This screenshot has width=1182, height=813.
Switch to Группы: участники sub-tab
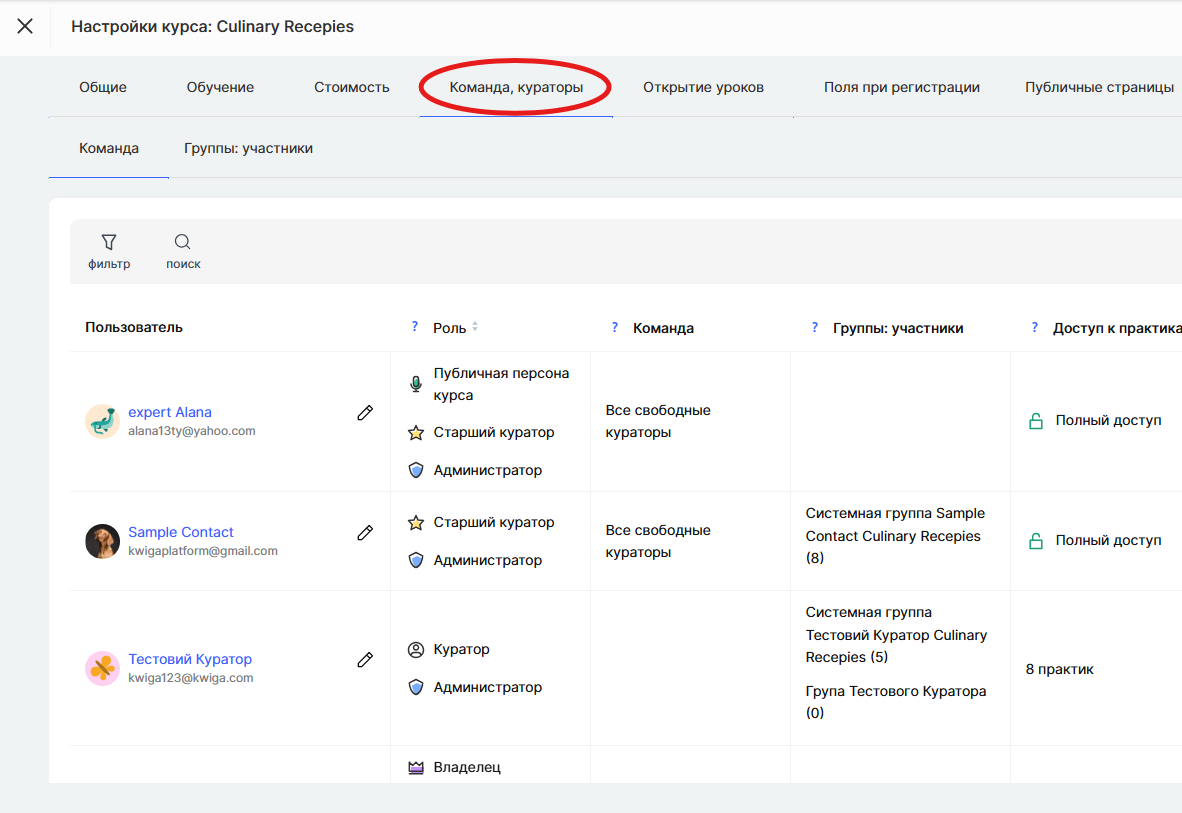pyautogui.click(x=248, y=148)
